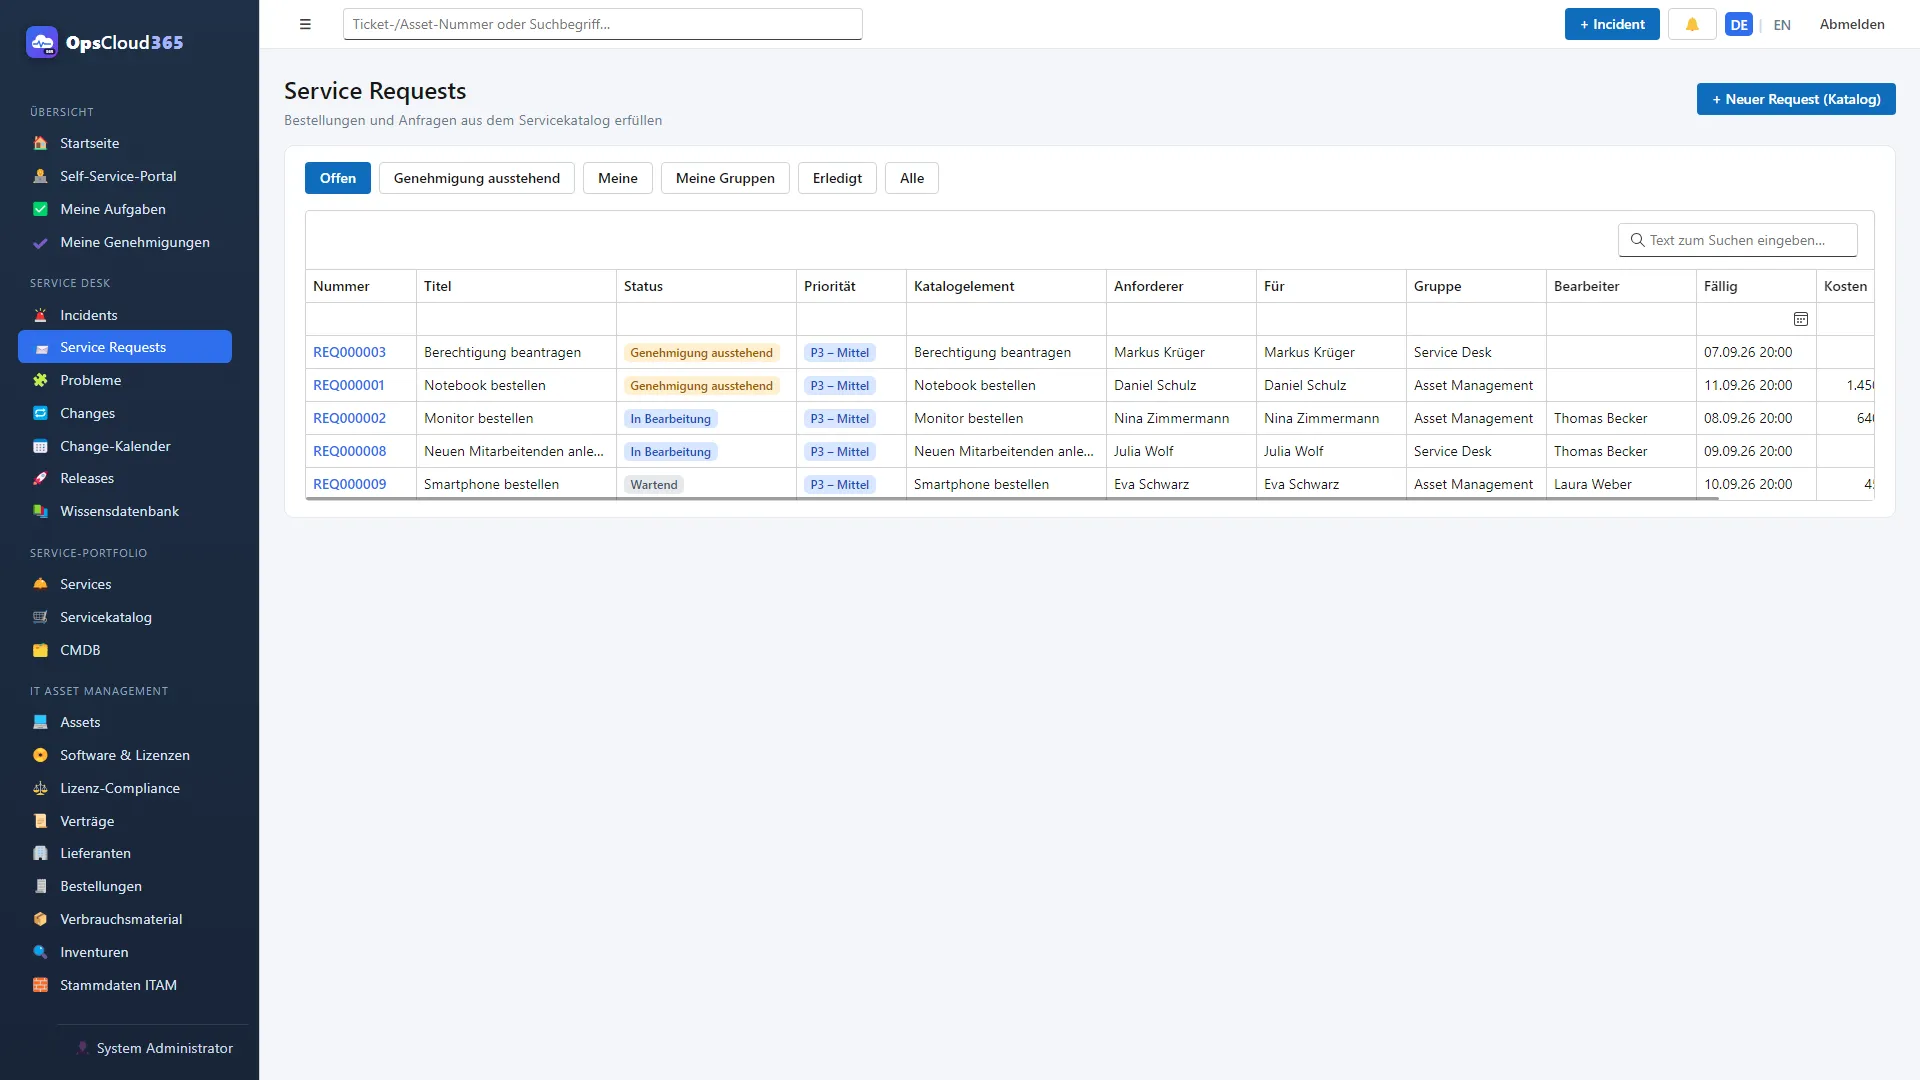1920x1080 pixels.
Task: Click the Incidents siren icon
Action: pos(40,315)
